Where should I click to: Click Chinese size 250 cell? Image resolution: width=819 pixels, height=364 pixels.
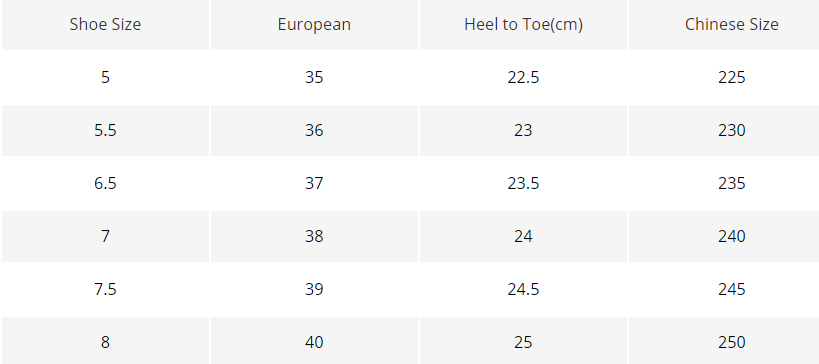click(x=732, y=342)
